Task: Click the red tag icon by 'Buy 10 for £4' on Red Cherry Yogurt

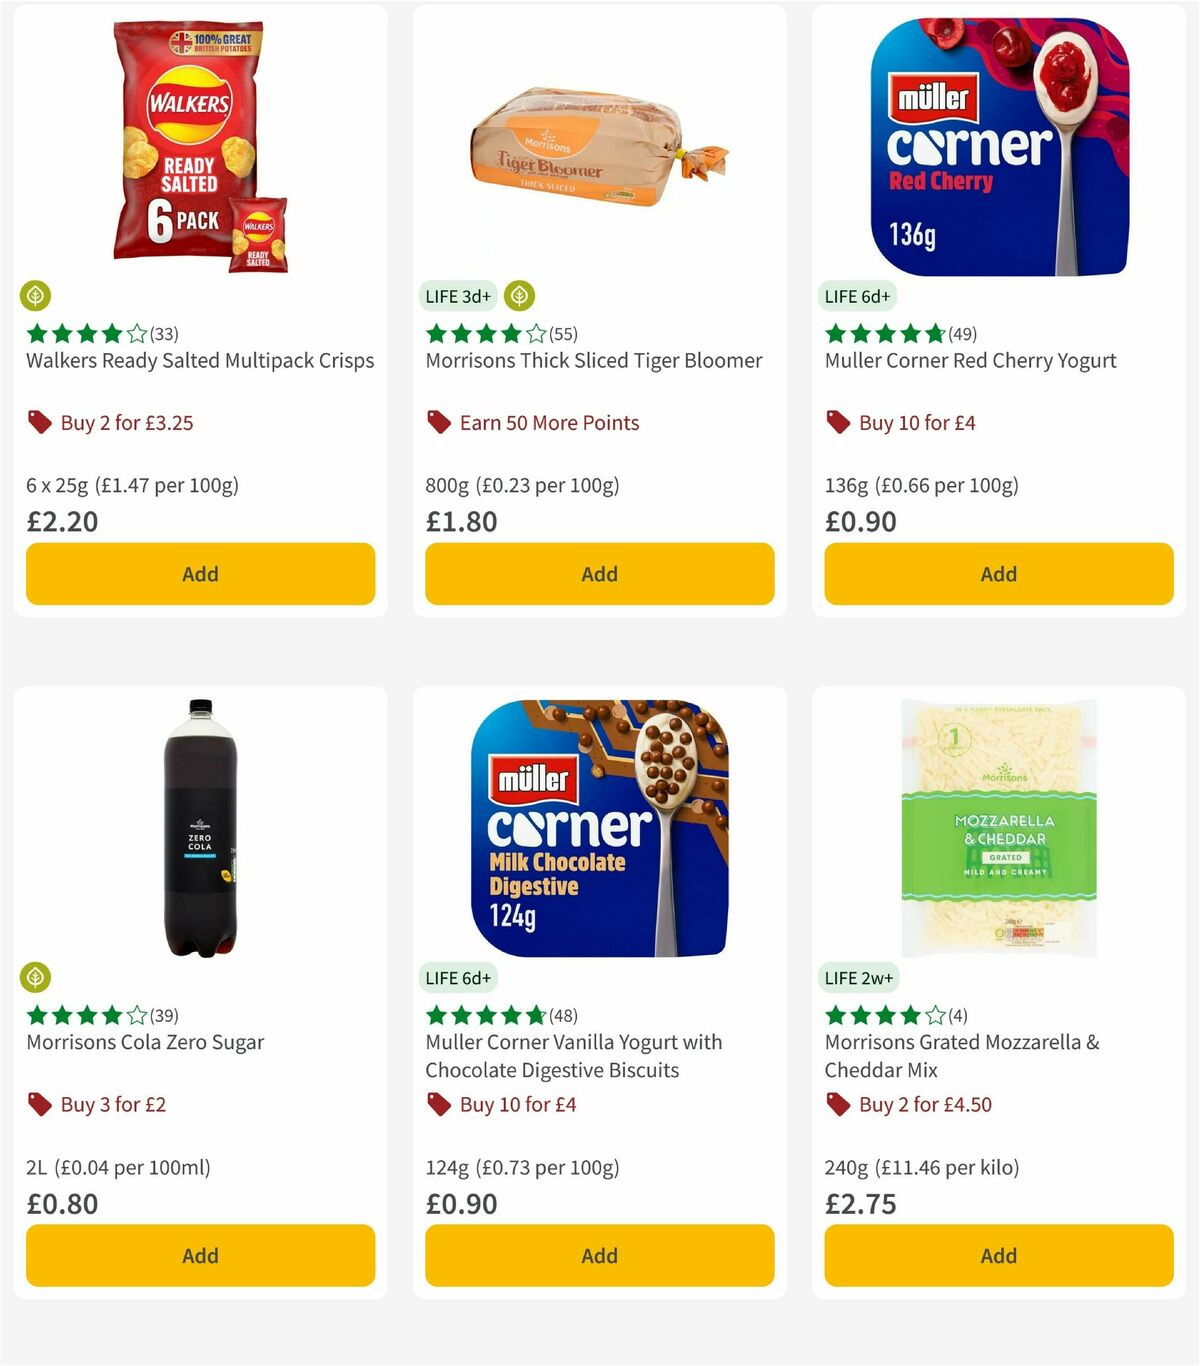Action: (x=838, y=422)
